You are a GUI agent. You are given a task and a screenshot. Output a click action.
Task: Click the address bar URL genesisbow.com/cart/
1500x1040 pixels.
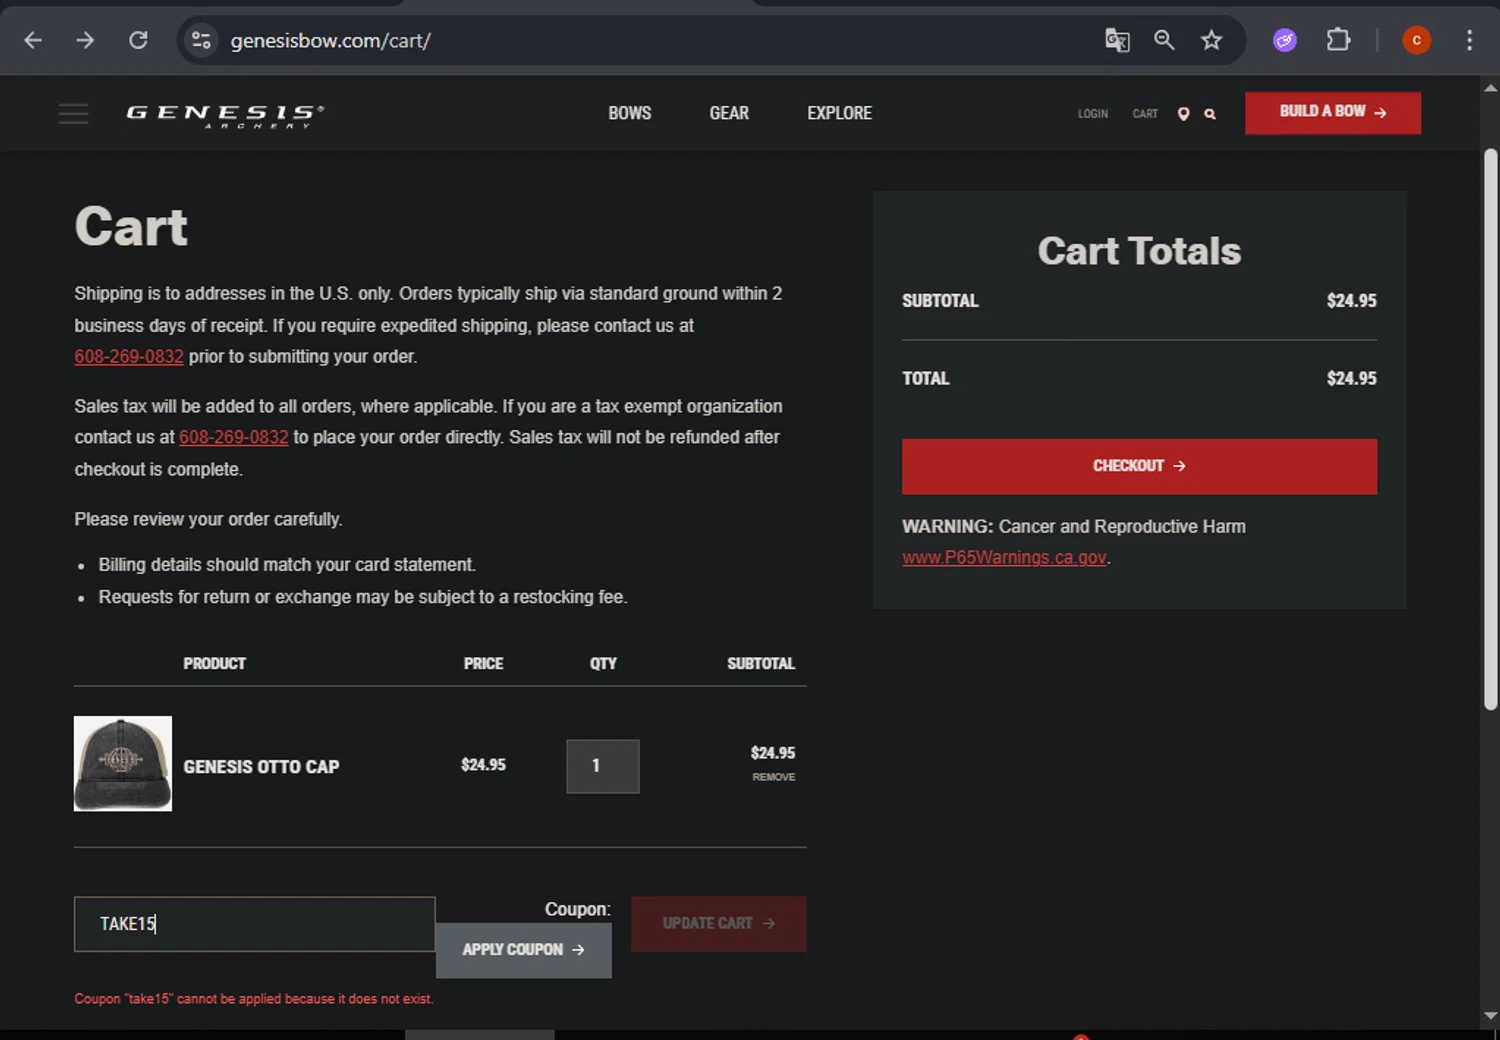[x=330, y=40]
